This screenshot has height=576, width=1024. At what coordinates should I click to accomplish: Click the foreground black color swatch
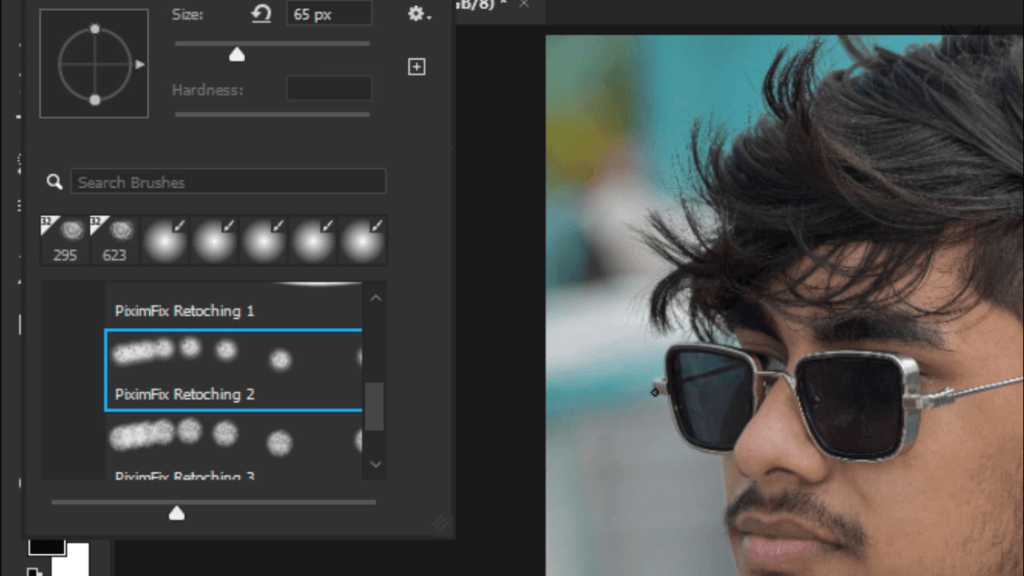46,546
